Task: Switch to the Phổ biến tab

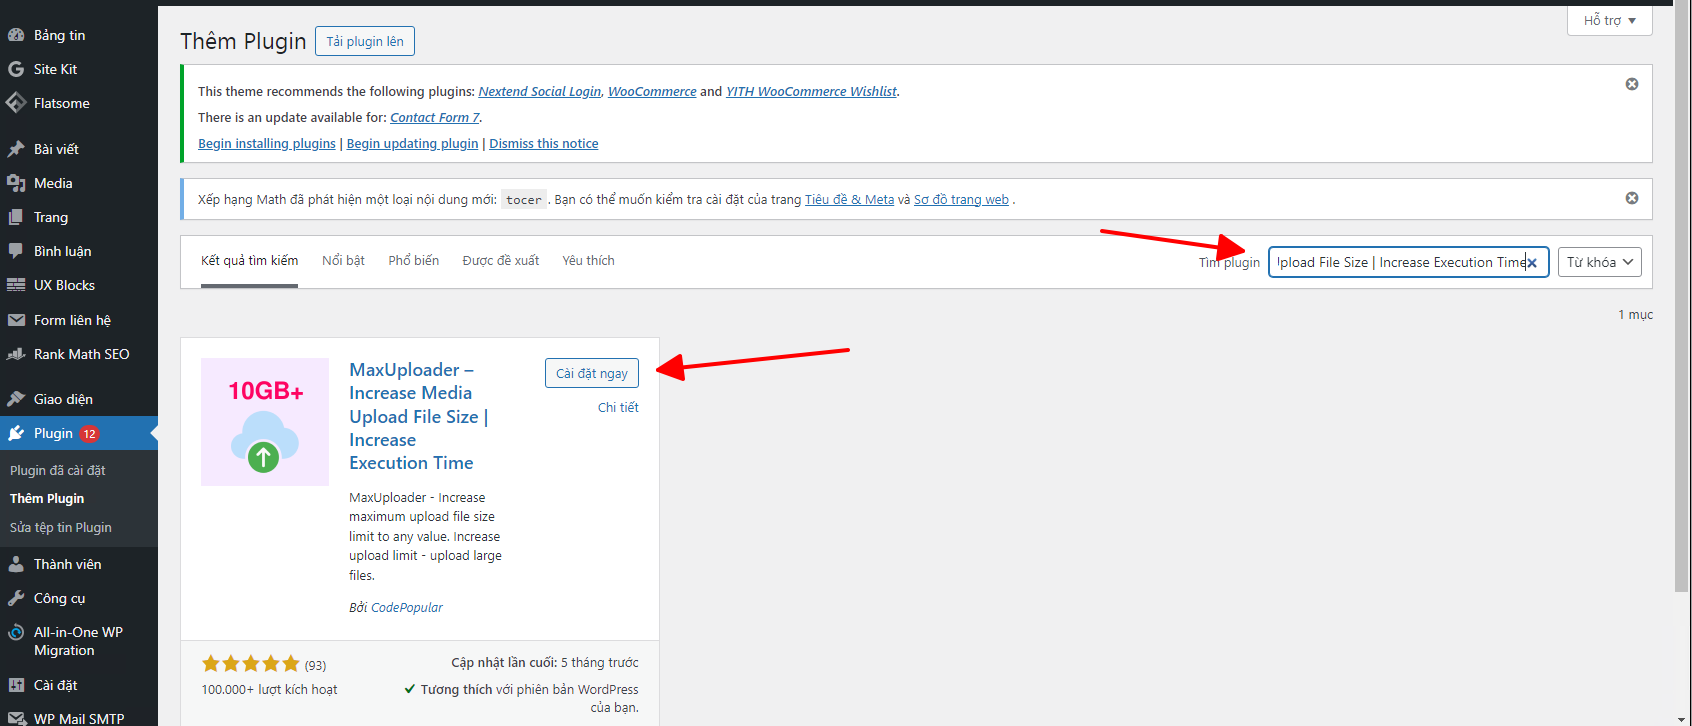Action: (x=414, y=261)
